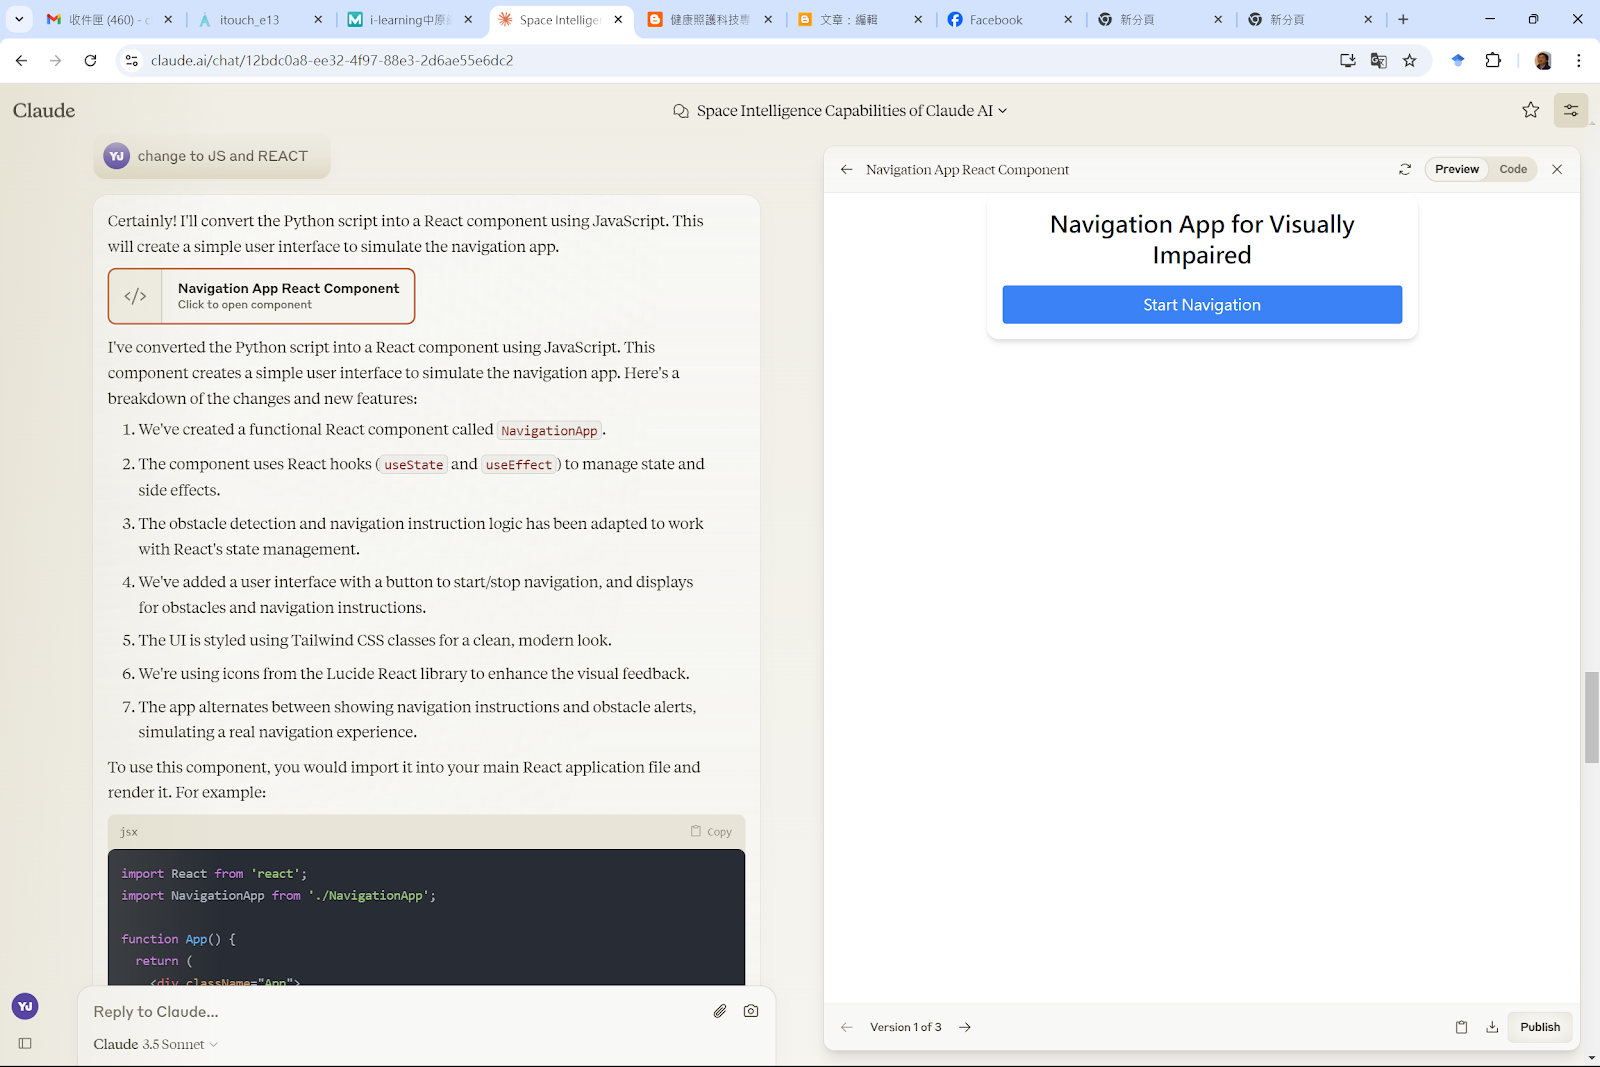Switch artifact view to Preview

pyautogui.click(x=1456, y=170)
